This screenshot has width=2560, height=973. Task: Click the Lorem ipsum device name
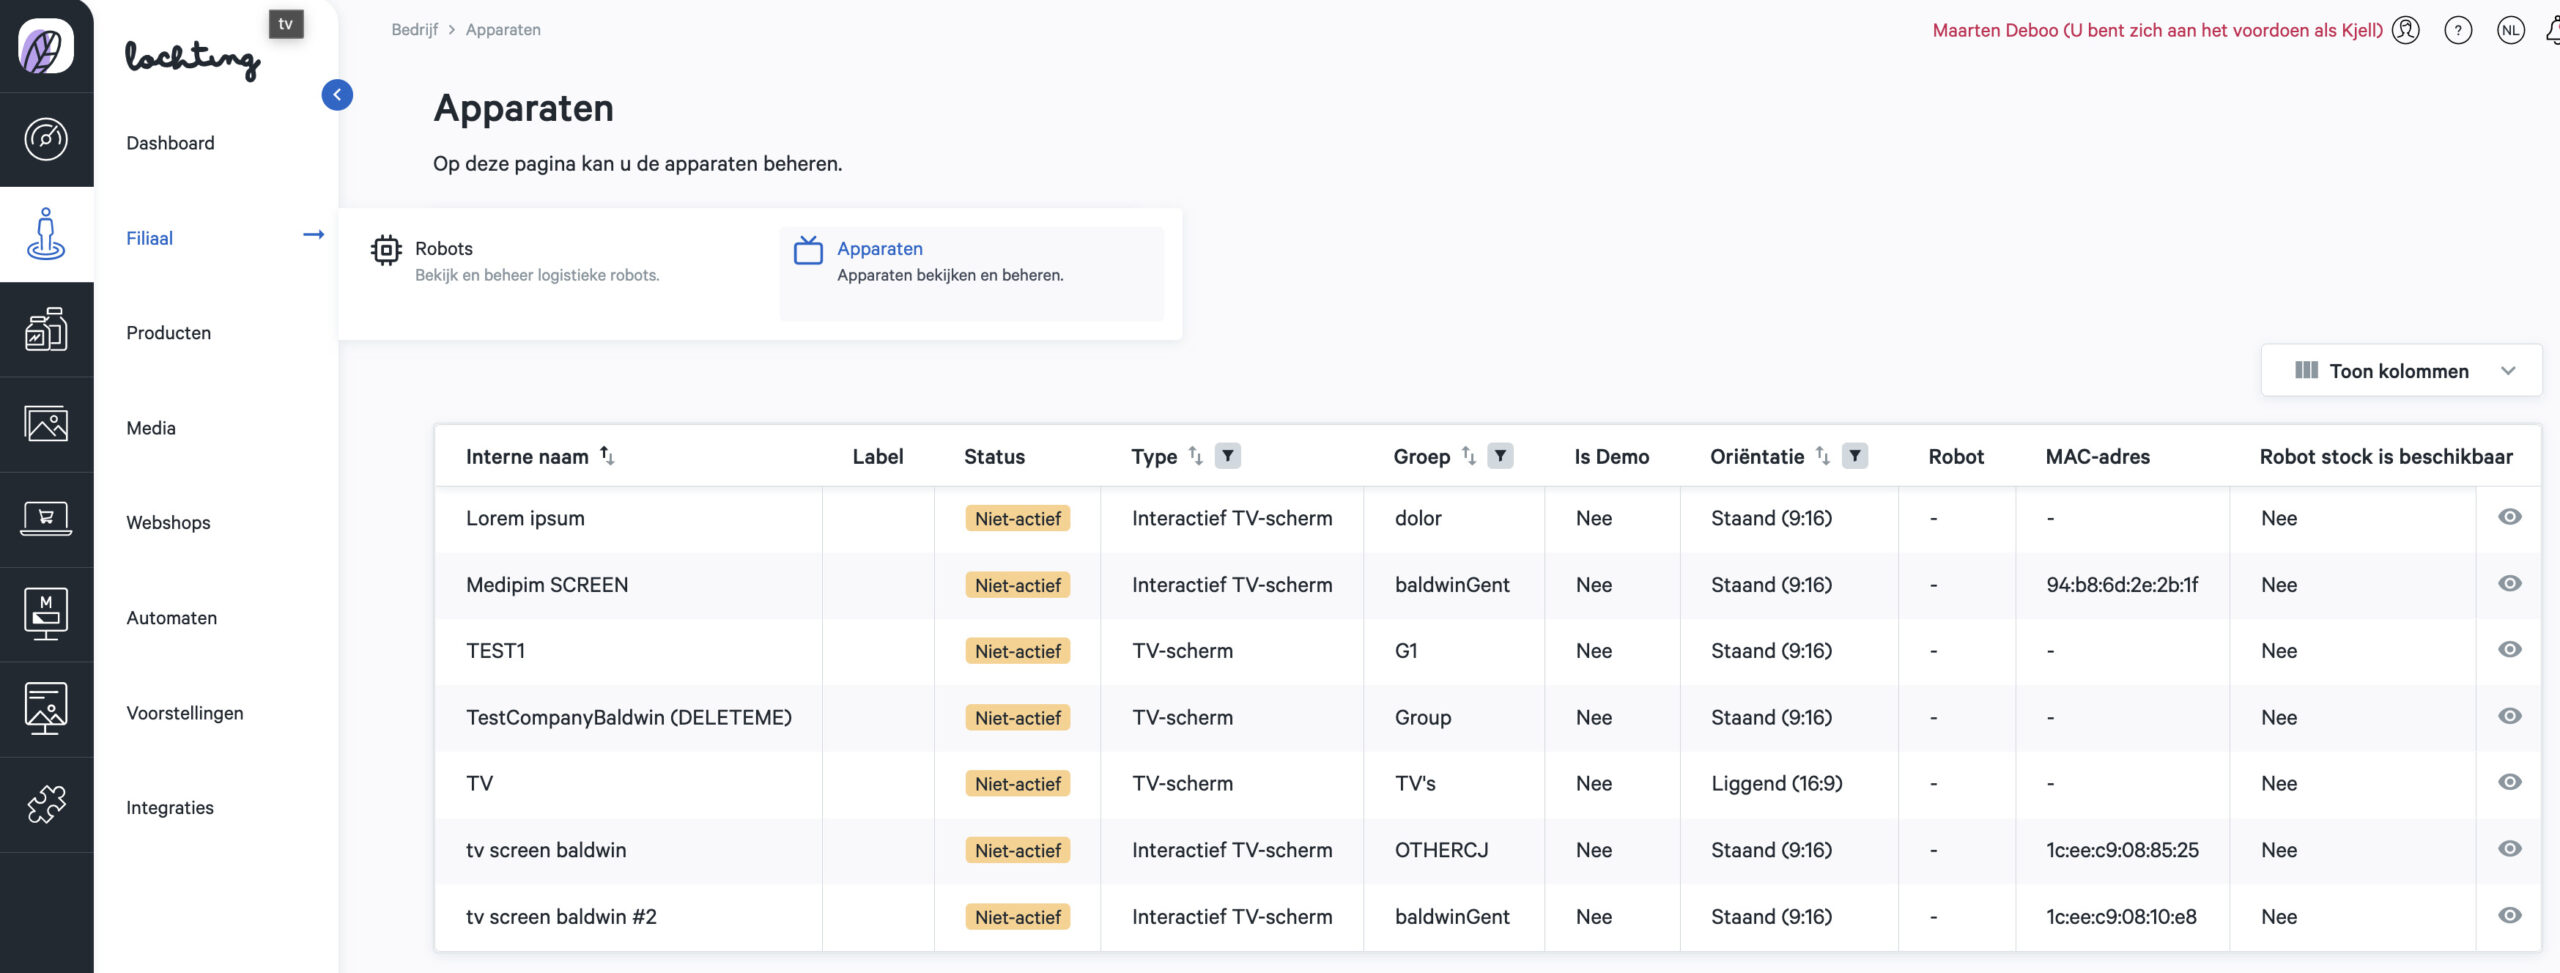(x=525, y=518)
